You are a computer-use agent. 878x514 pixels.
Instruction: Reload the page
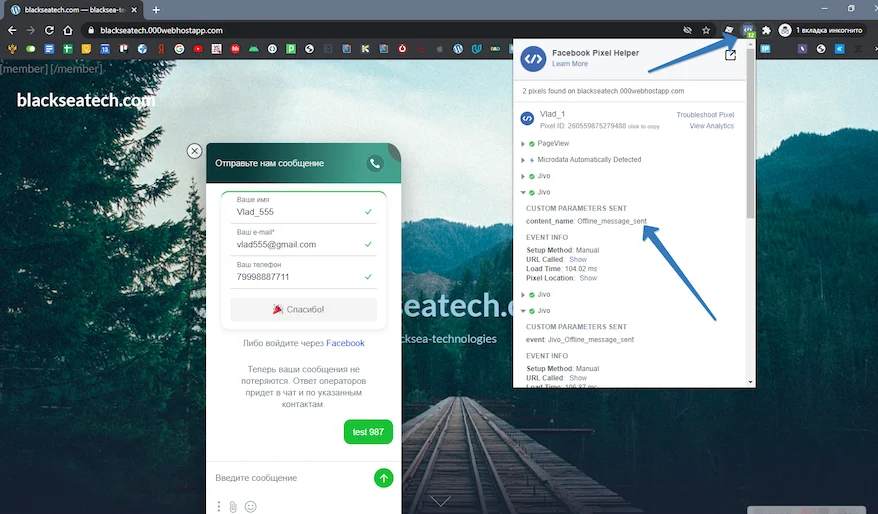(x=49, y=30)
